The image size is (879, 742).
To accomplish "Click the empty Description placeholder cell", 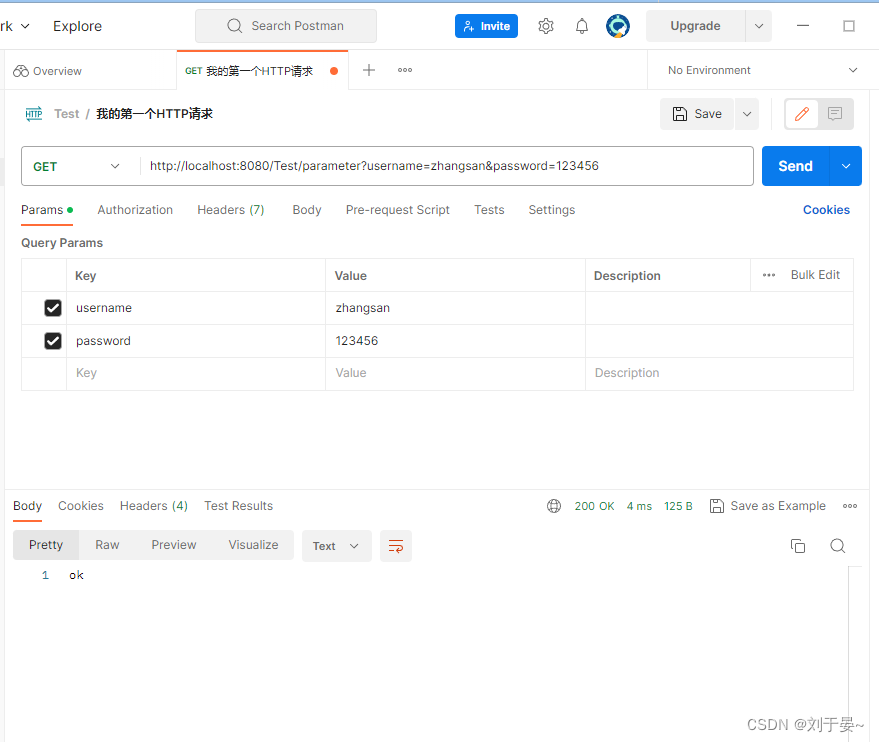I will point(719,373).
